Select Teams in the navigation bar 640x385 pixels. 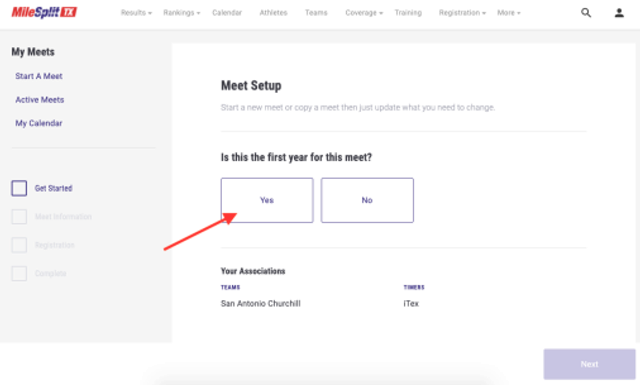316,13
